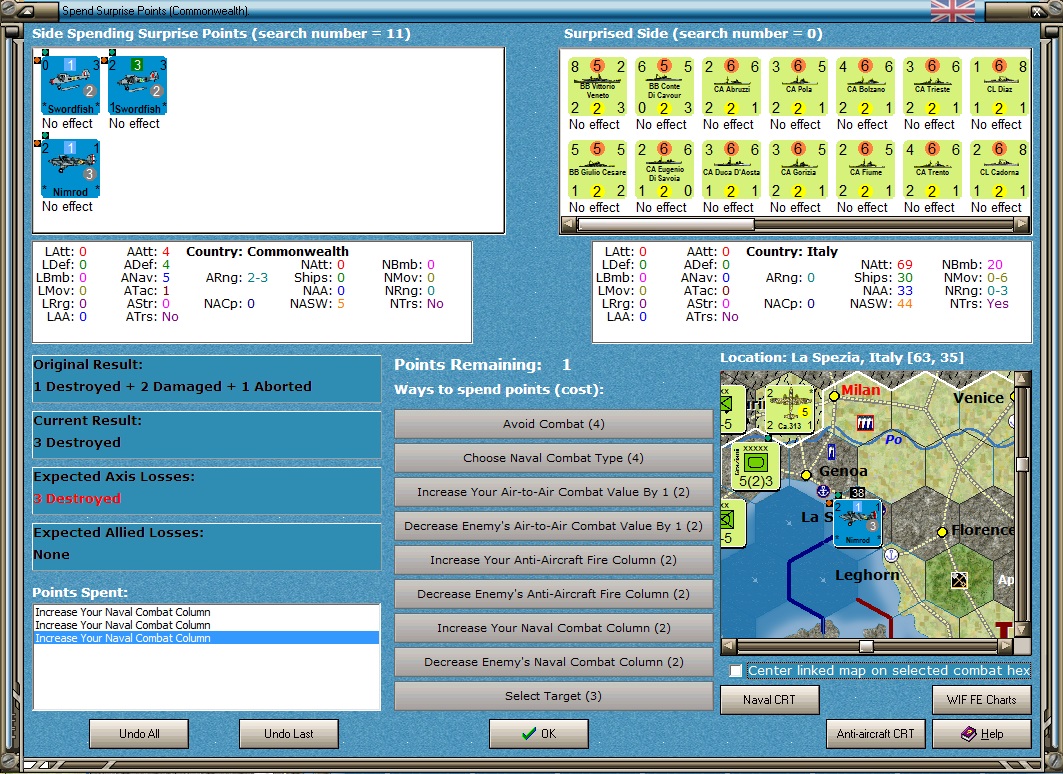Click the map horizontal scrollbar thumb
This screenshot has height=774, width=1063.
point(866,646)
